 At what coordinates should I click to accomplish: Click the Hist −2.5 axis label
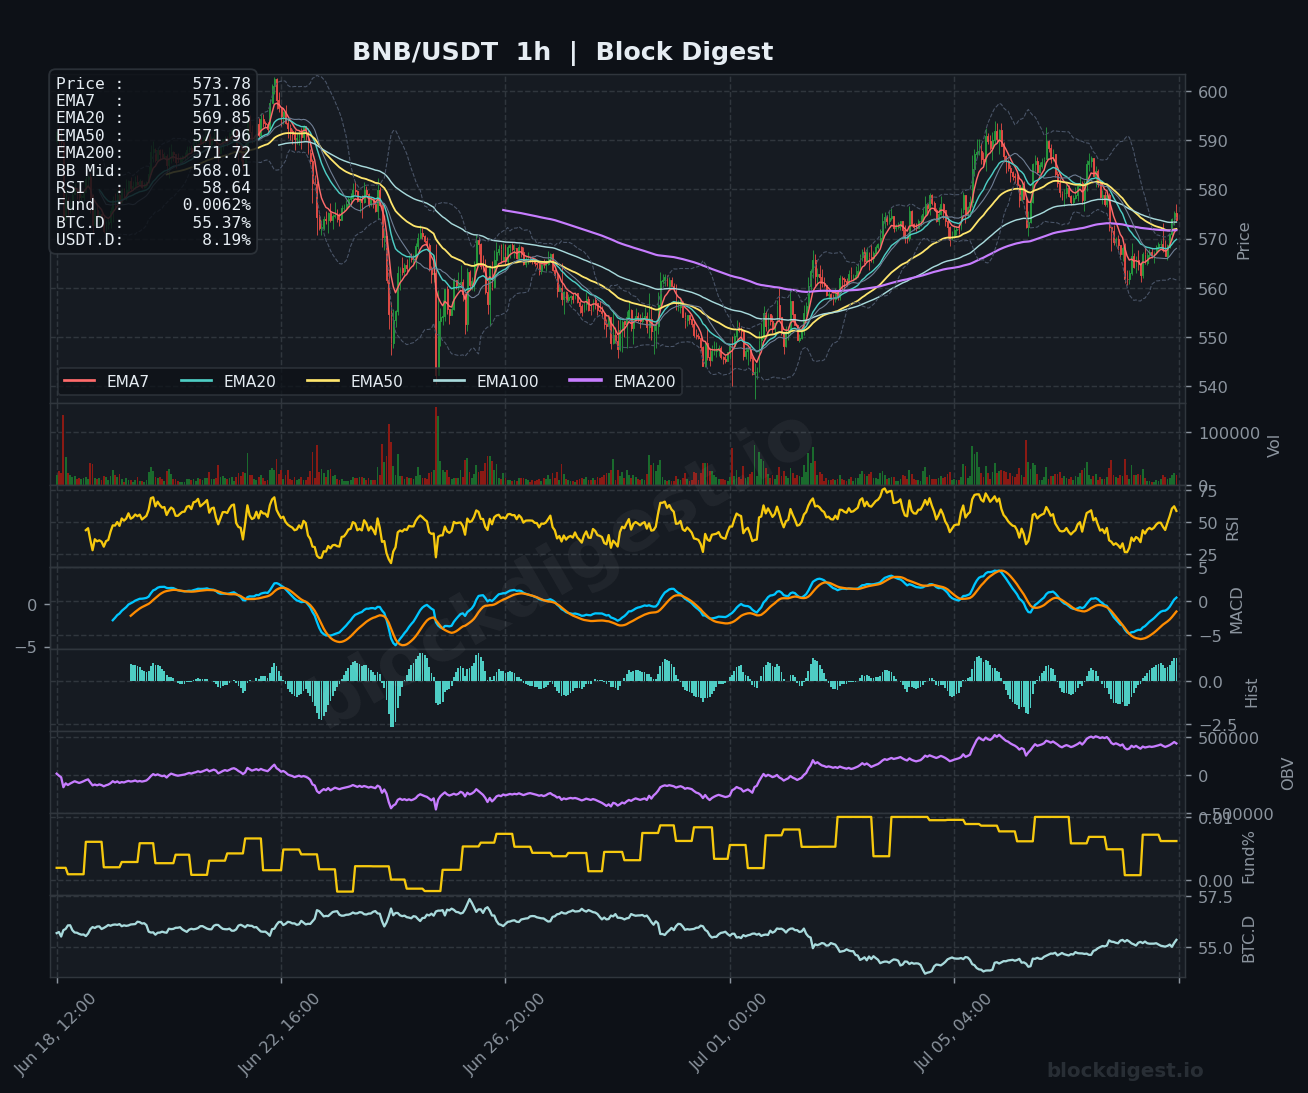[1216, 725]
